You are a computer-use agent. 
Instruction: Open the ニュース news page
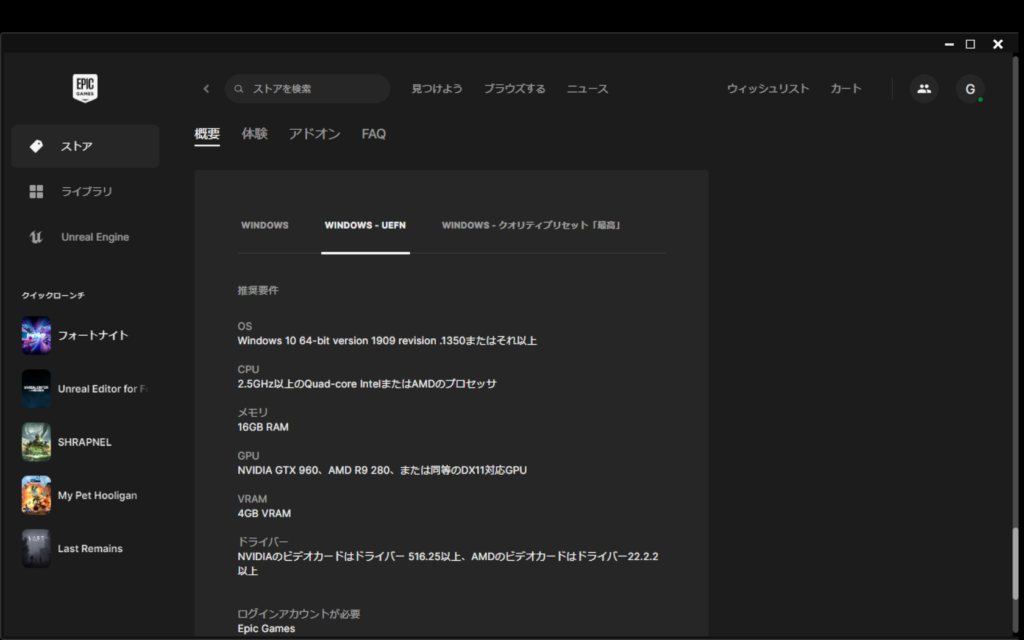click(x=587, y=89)
